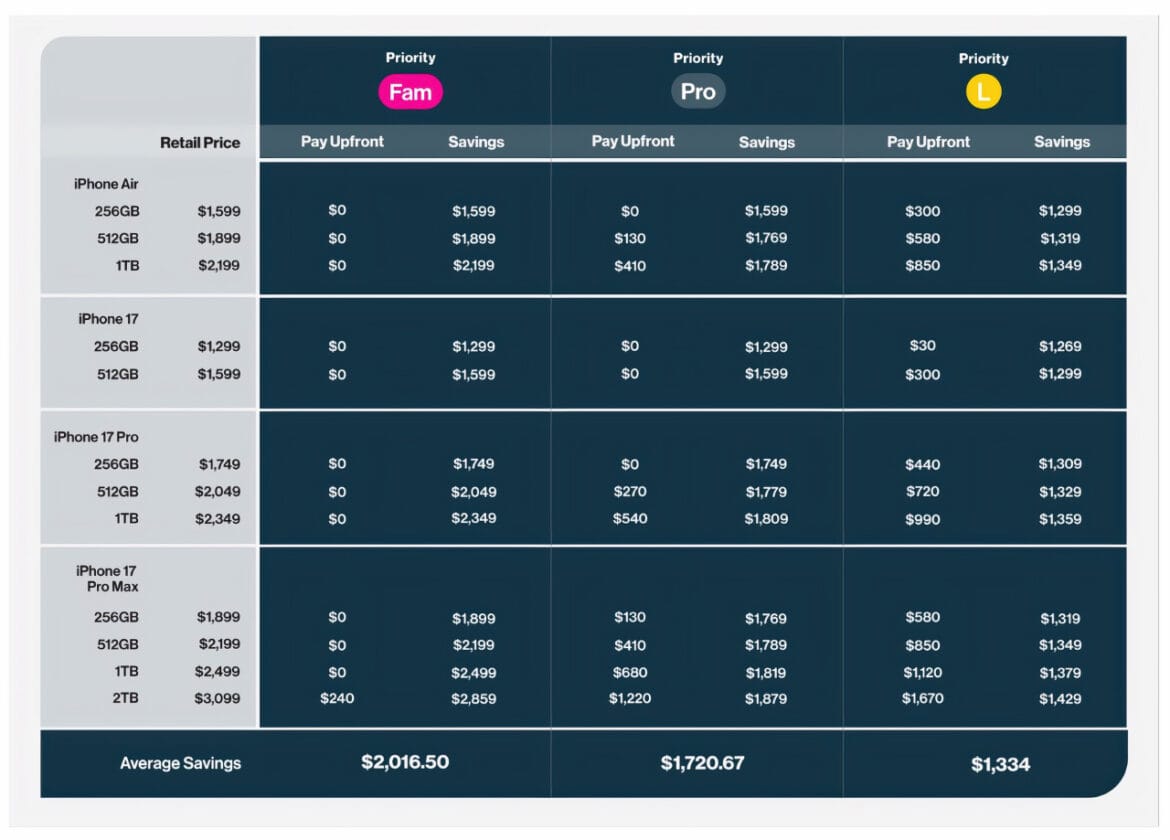The height and width of the screenshot is (840, 1170).
Task: Click Pay Upfront header under Priority L
Action: pos(928,142)
